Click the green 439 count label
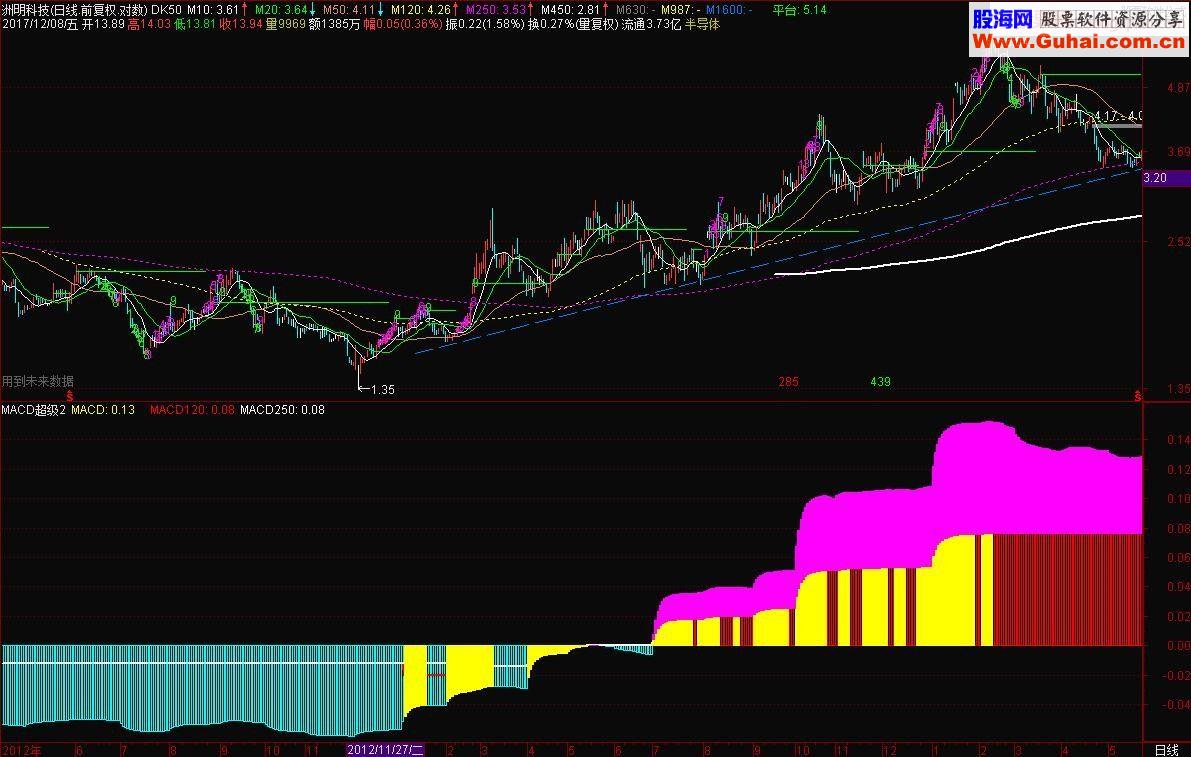This screenshot has width=1191, height=757. click(x=880, y=382)
